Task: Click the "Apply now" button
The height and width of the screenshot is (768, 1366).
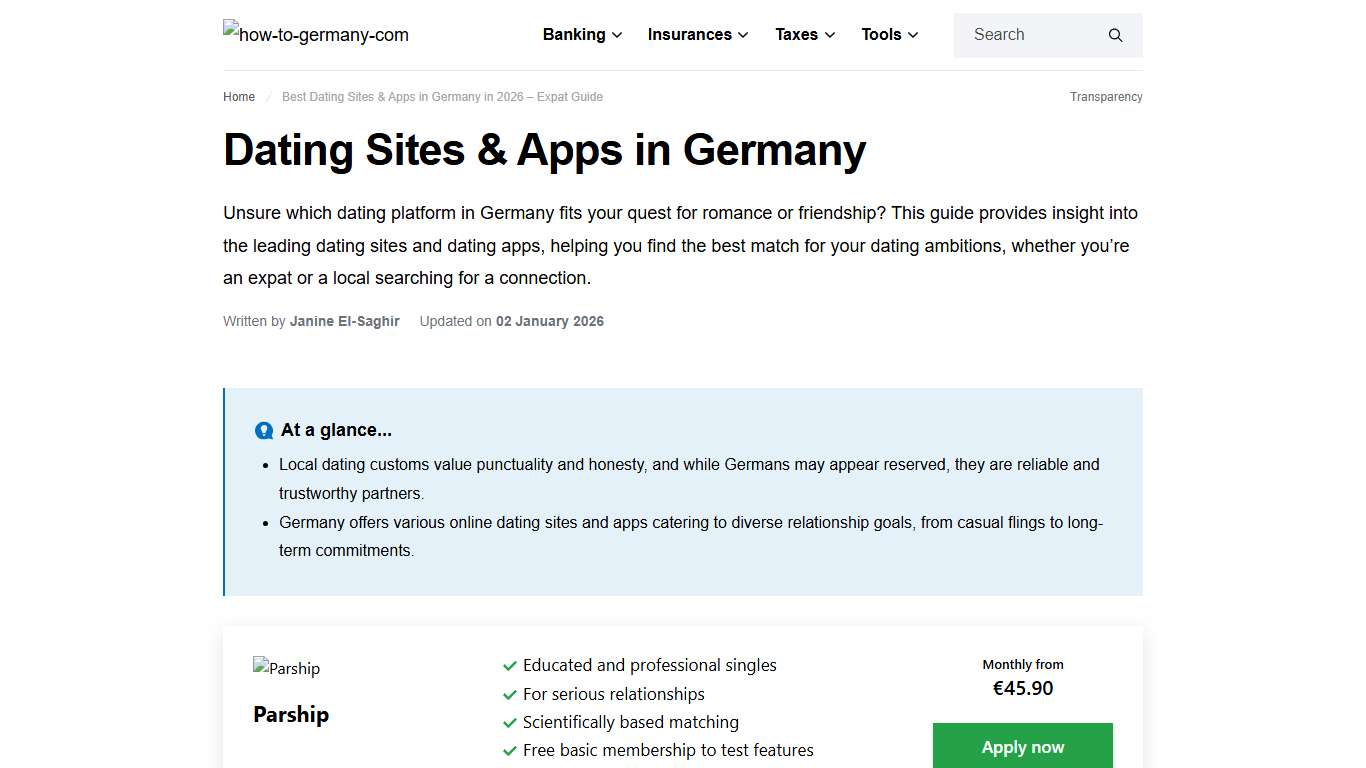Action: point(1022,746)
